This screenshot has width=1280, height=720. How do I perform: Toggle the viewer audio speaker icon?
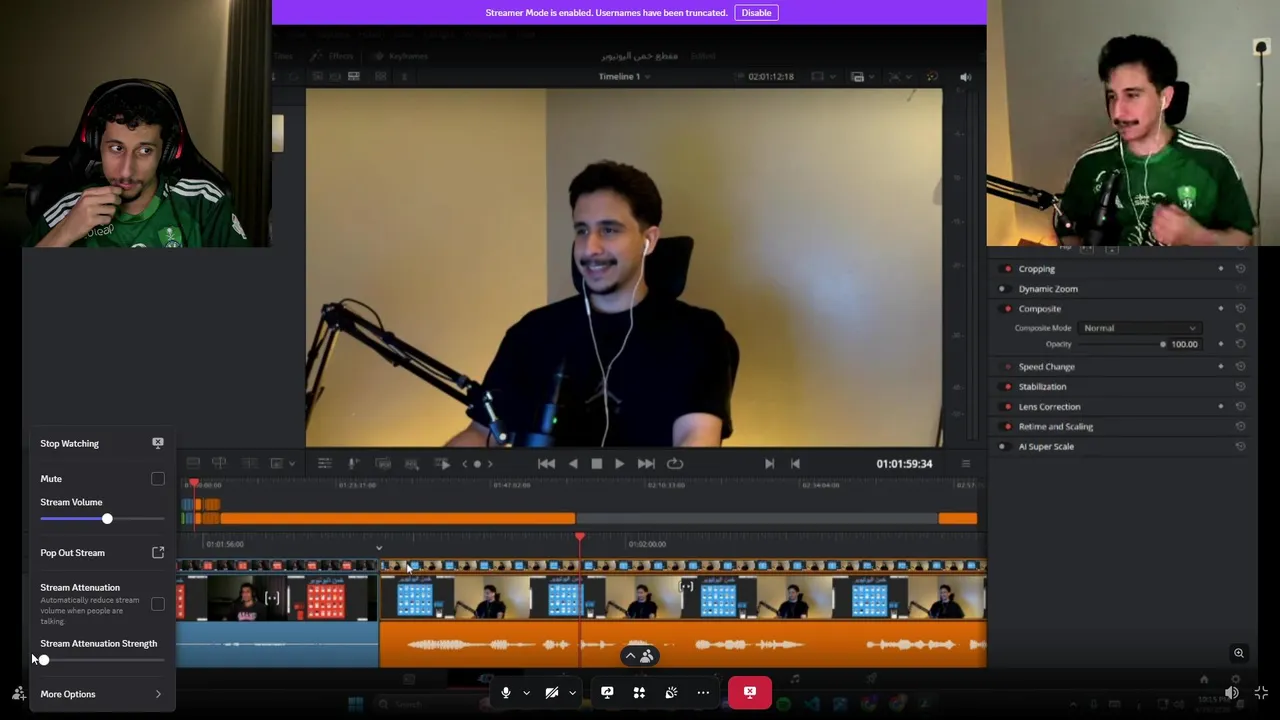965,77
